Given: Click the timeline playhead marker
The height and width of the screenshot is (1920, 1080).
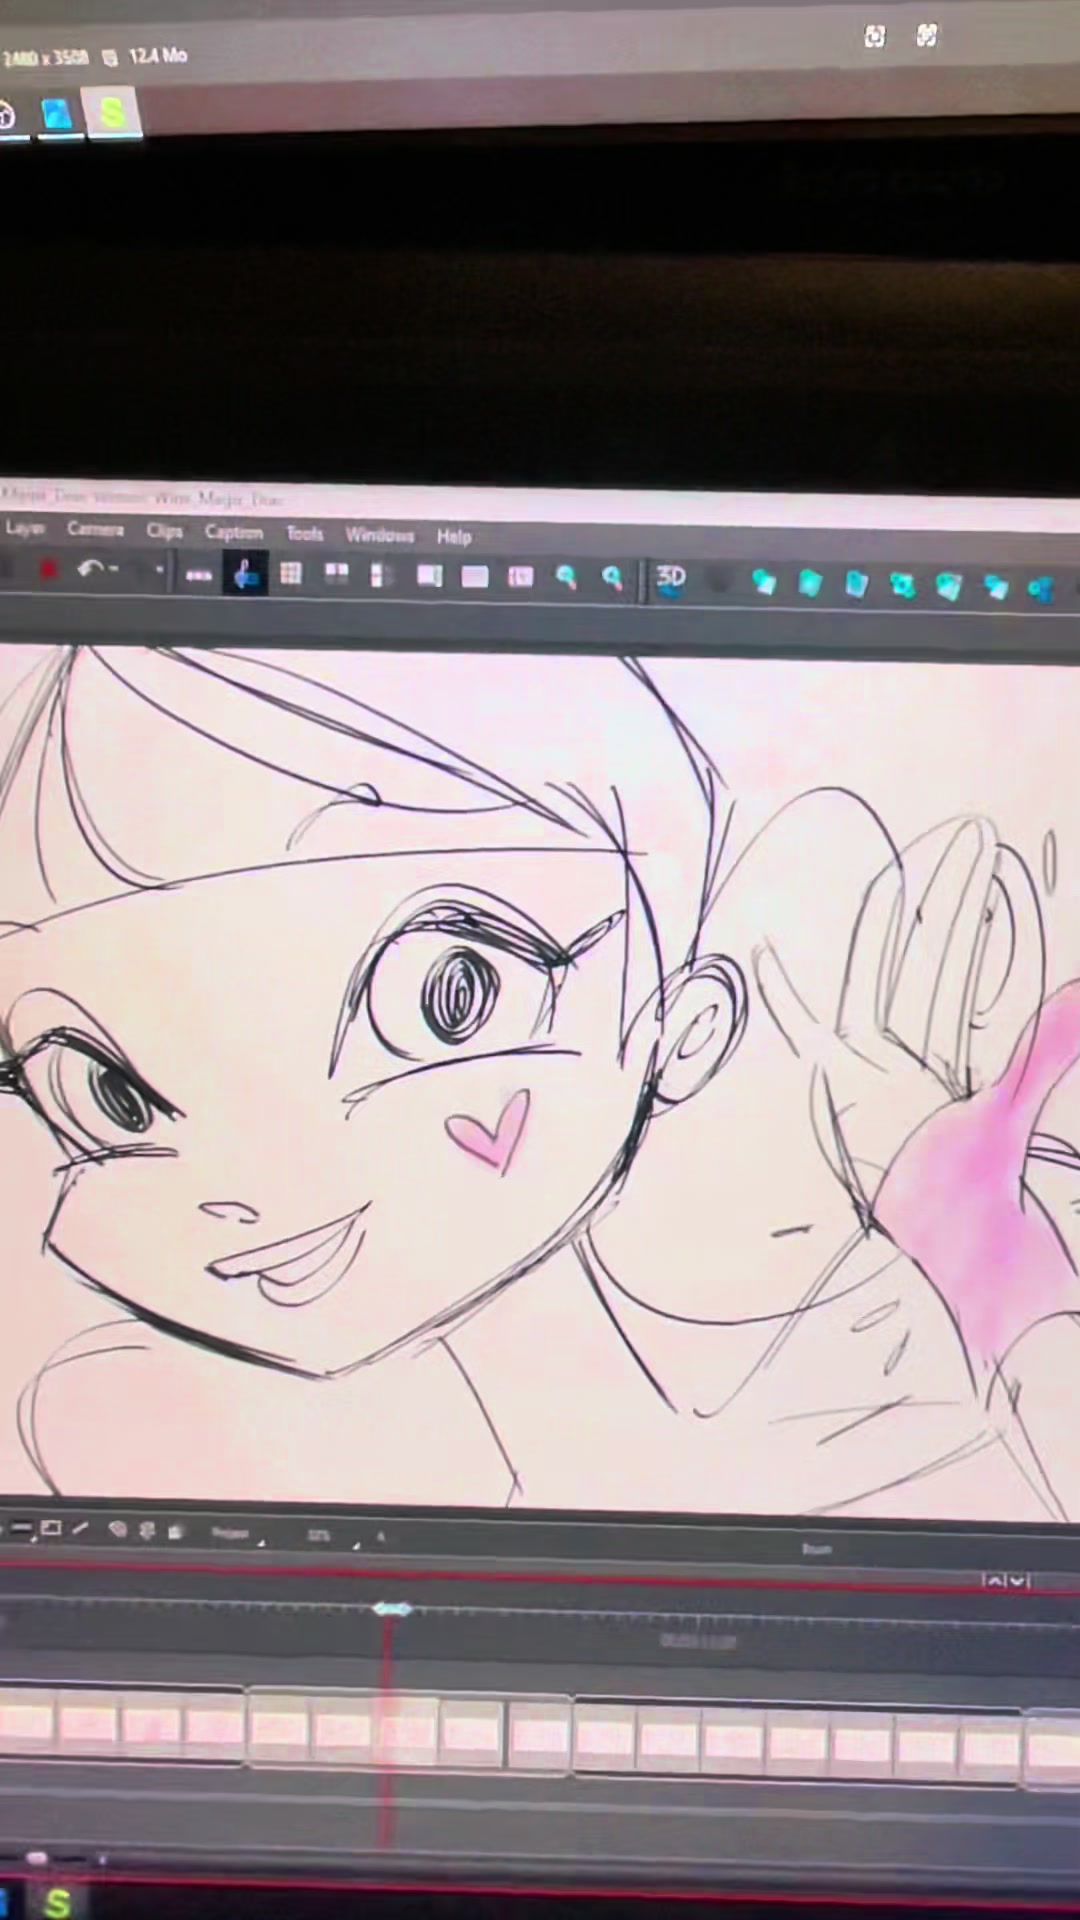Looking at the screenshot, I should tap(391, 1609).
